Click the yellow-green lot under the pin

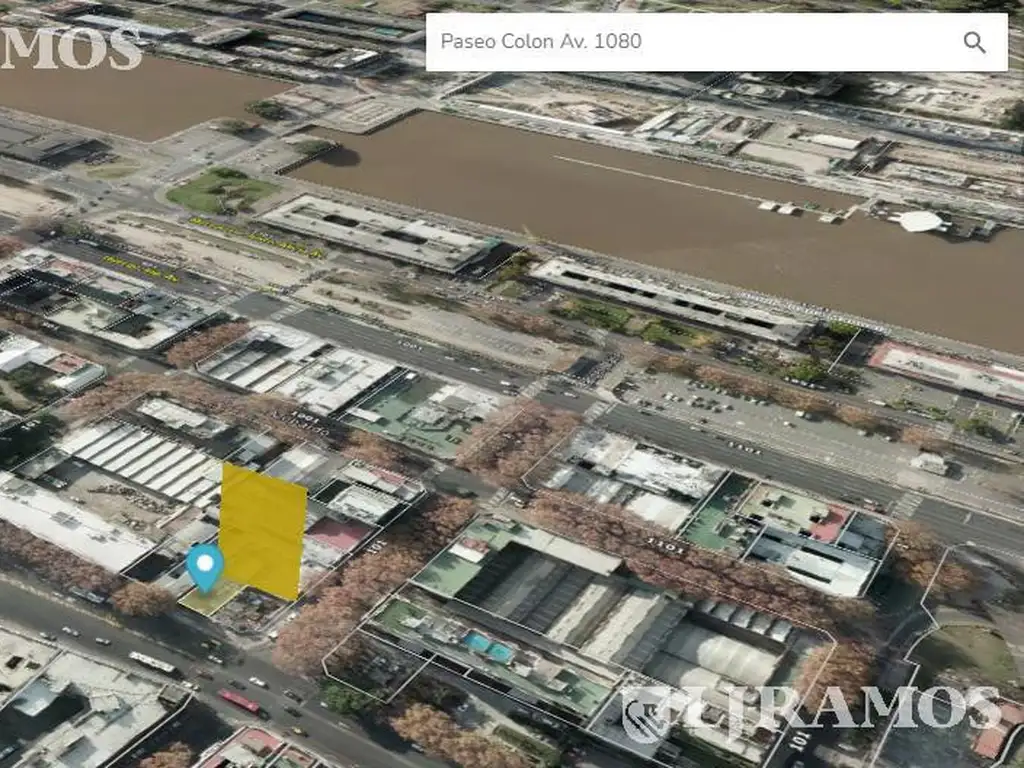[210, 599]
